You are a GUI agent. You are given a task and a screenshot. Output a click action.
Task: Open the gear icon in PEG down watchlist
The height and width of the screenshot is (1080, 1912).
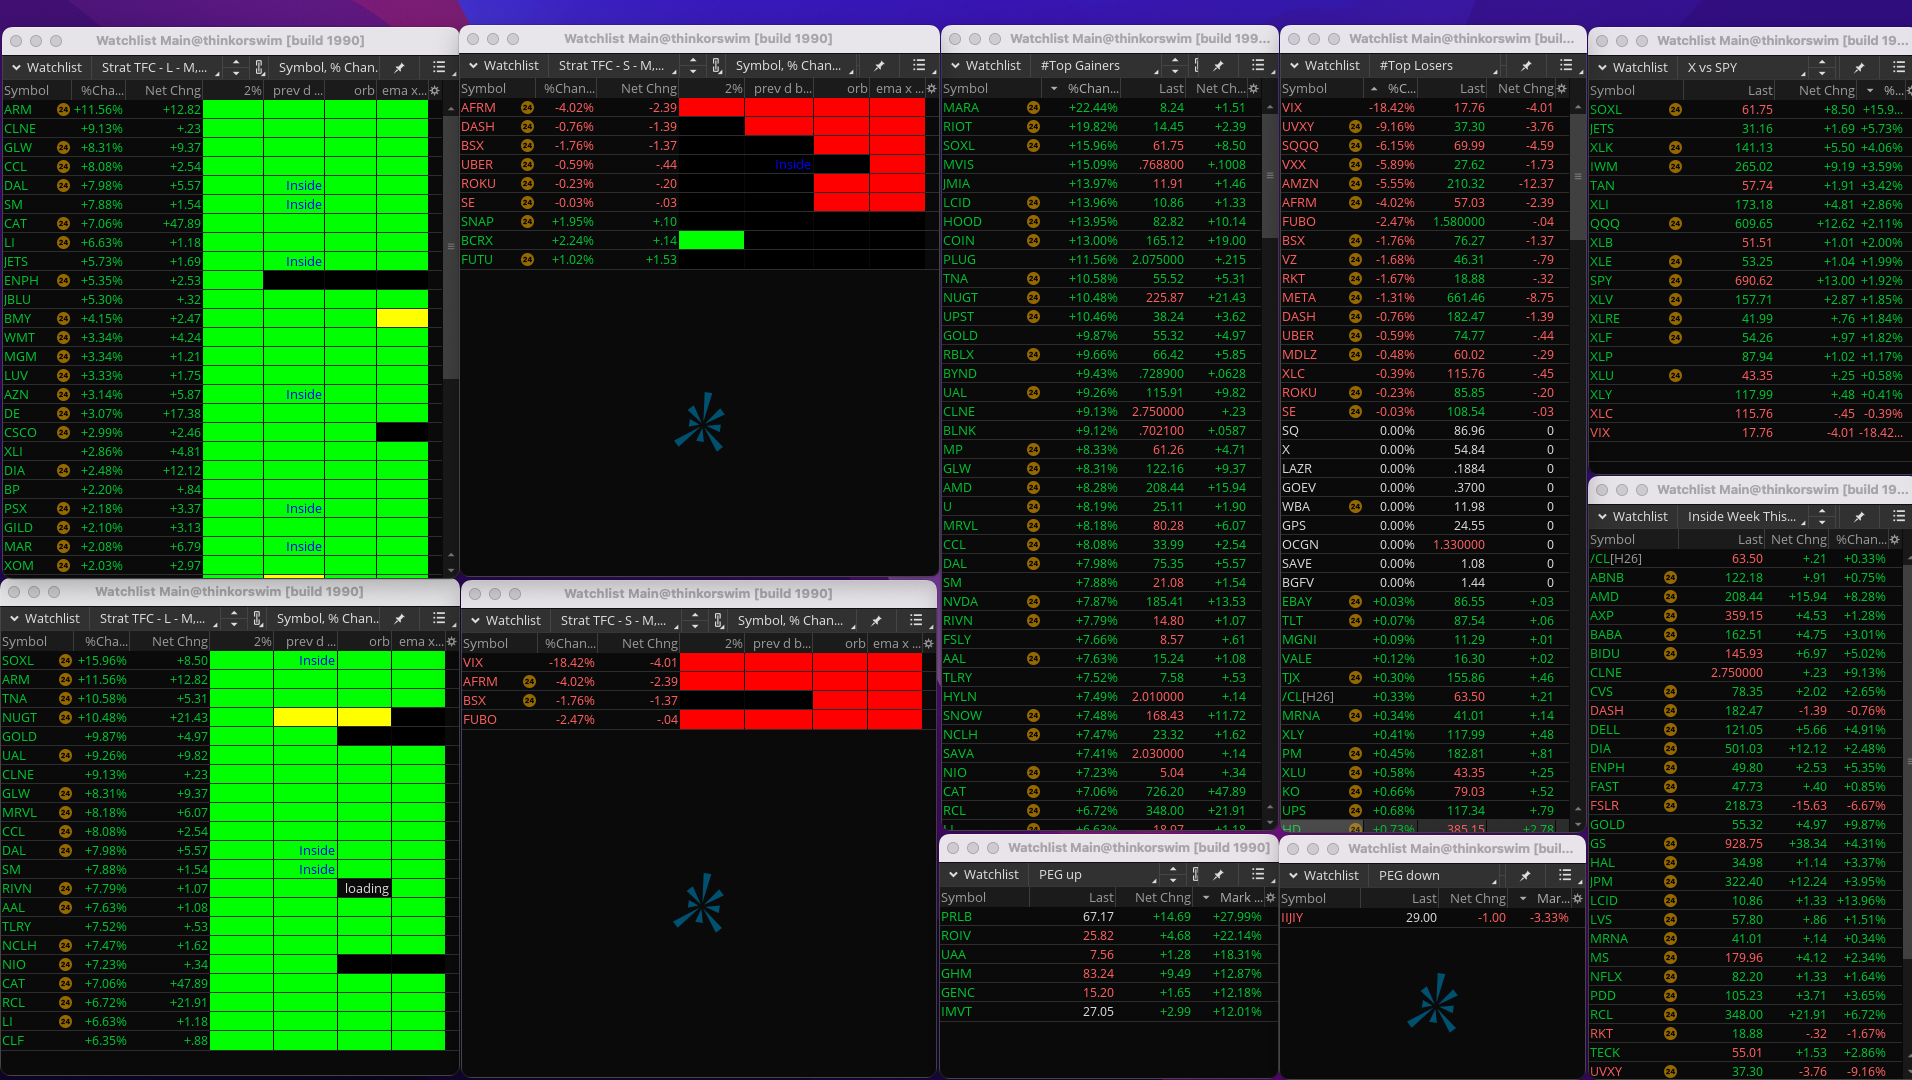click(1578, 899)
